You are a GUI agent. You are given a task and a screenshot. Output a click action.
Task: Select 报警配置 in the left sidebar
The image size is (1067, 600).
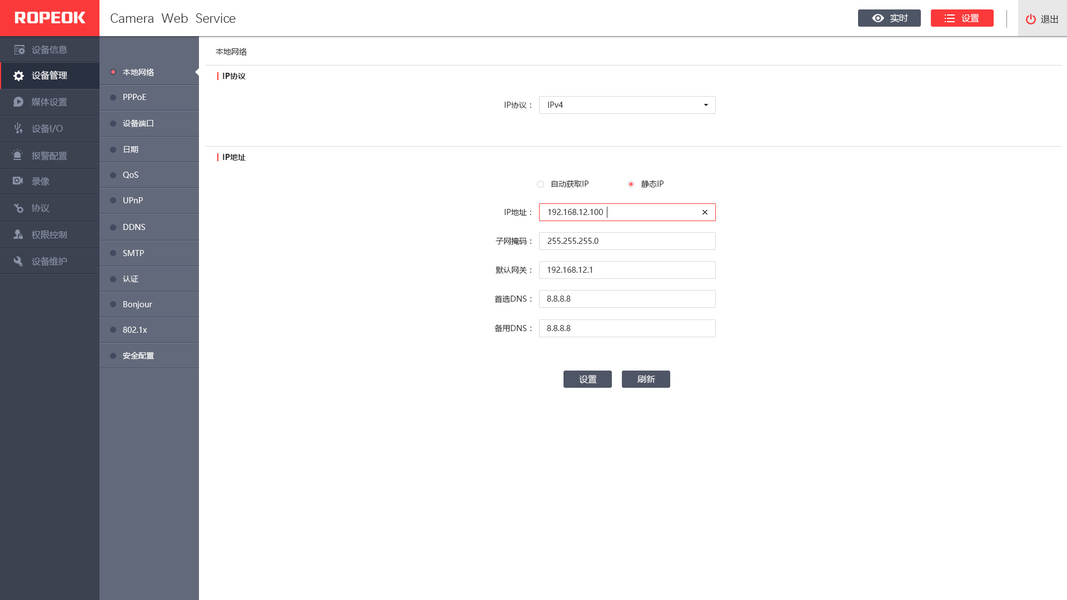tap(50, 155)
